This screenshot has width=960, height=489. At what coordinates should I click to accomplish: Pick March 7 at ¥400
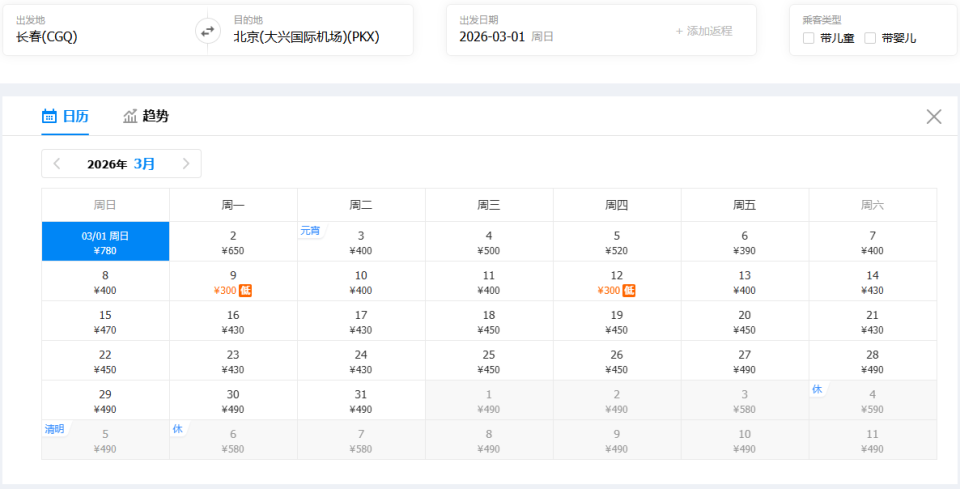(872, 242)
